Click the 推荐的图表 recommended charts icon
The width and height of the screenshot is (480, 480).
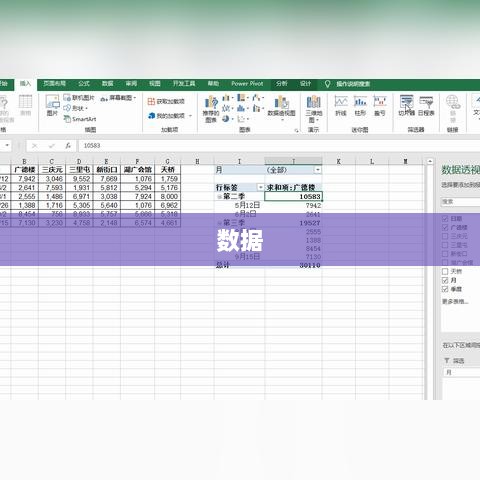click(211, 102)
